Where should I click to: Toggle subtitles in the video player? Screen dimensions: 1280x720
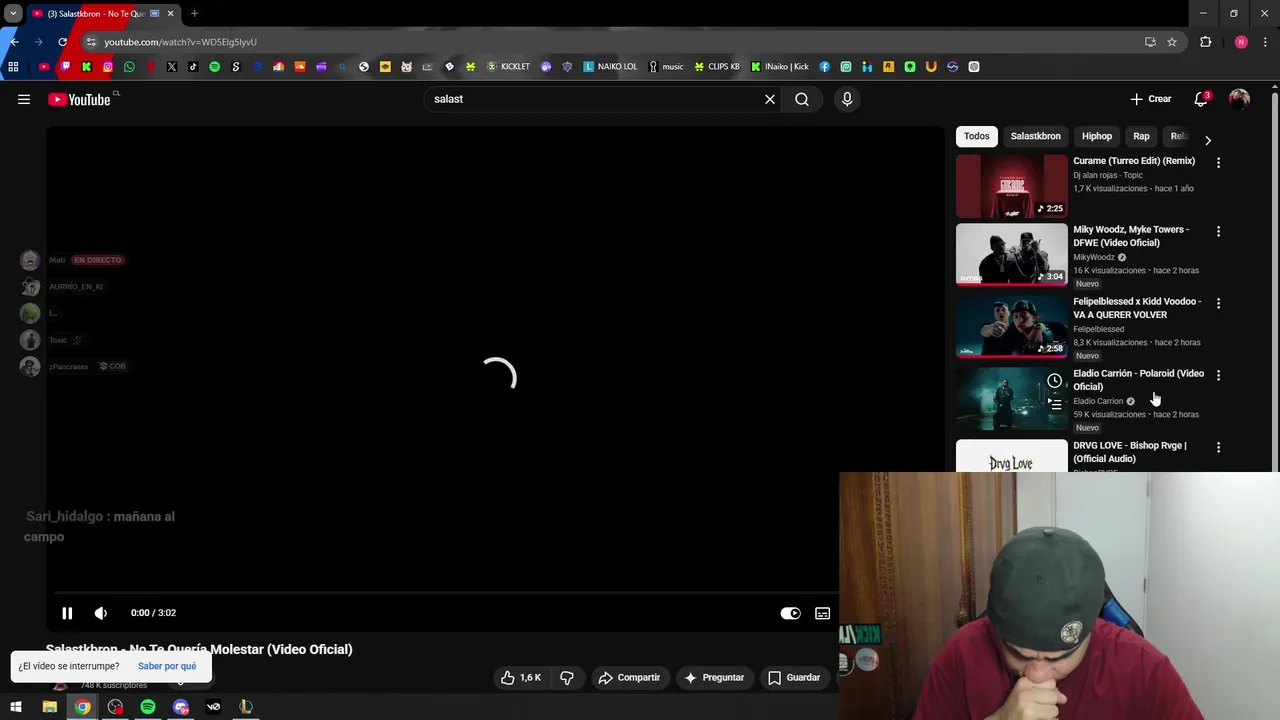pyautogui.click(x=822, y=613)
